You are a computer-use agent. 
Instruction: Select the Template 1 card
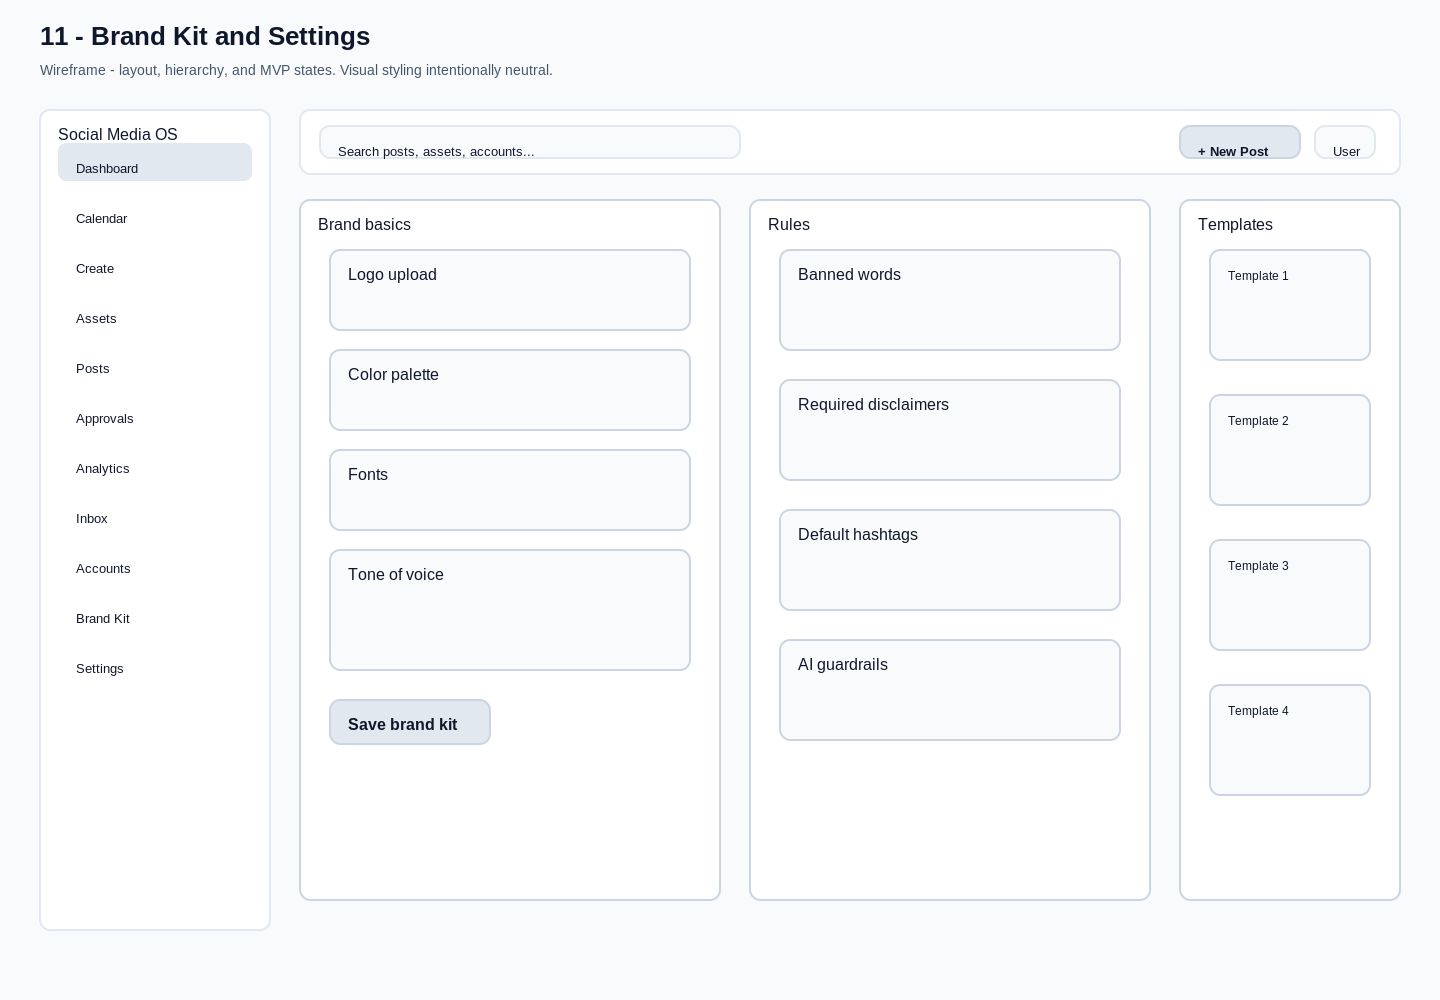click(x=1290, y=305)
